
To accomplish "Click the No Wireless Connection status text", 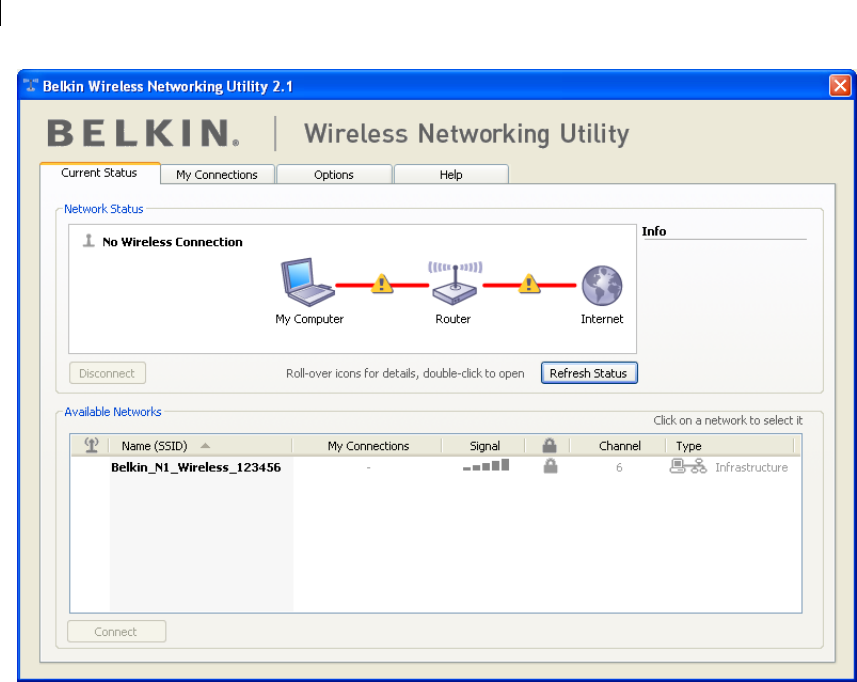I will pyautogui.click(x=172, y=242).
